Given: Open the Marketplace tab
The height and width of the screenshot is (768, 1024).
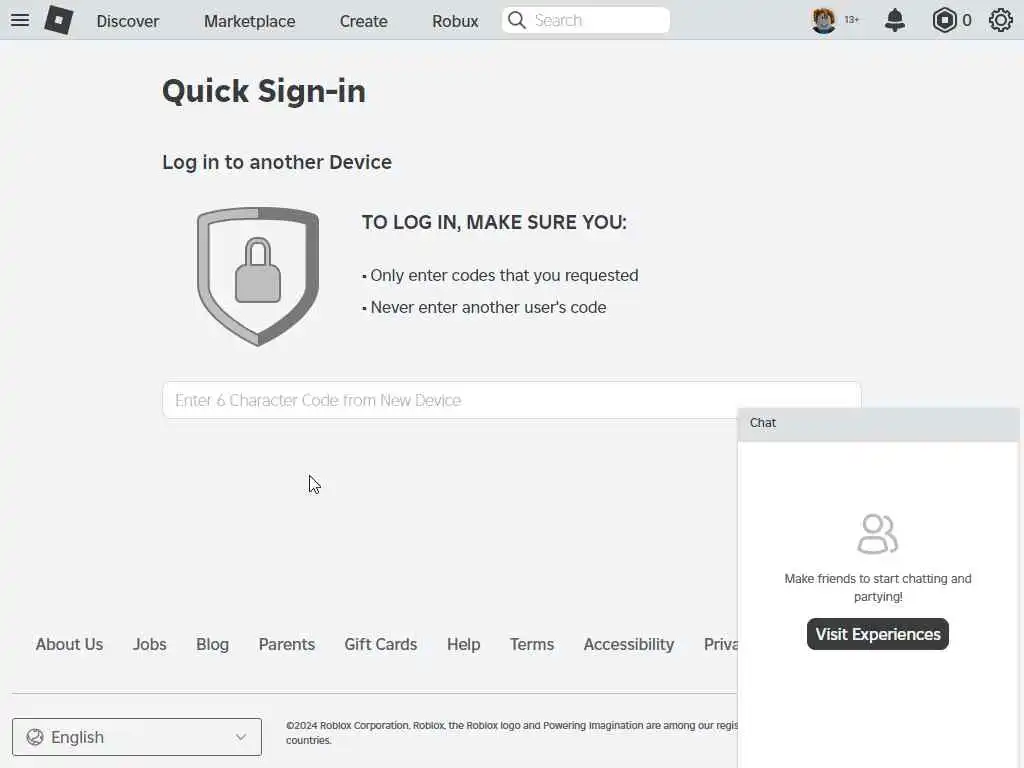Looking at the screenshot, I should point(249,21).
